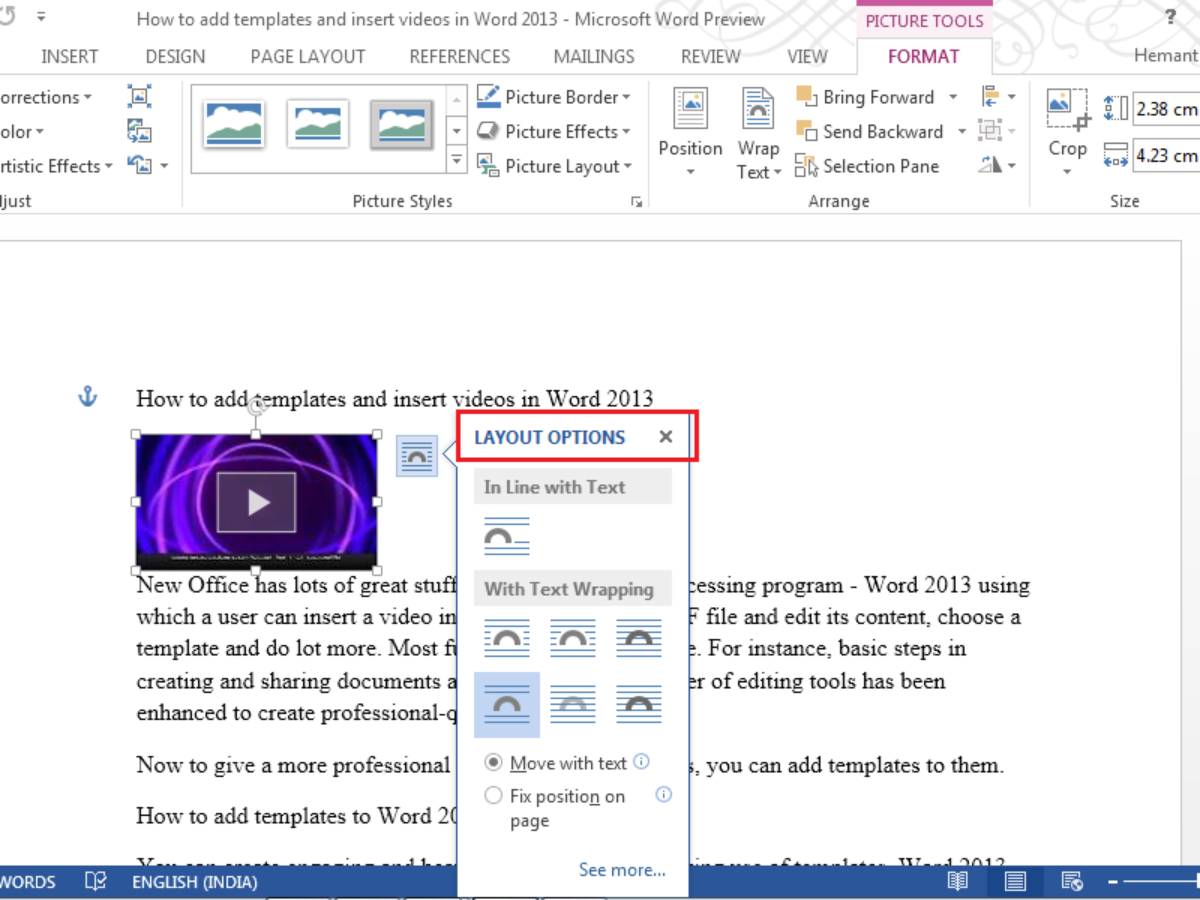
Task: Go to the MAILINGS tab
Action: coord(594,57)
